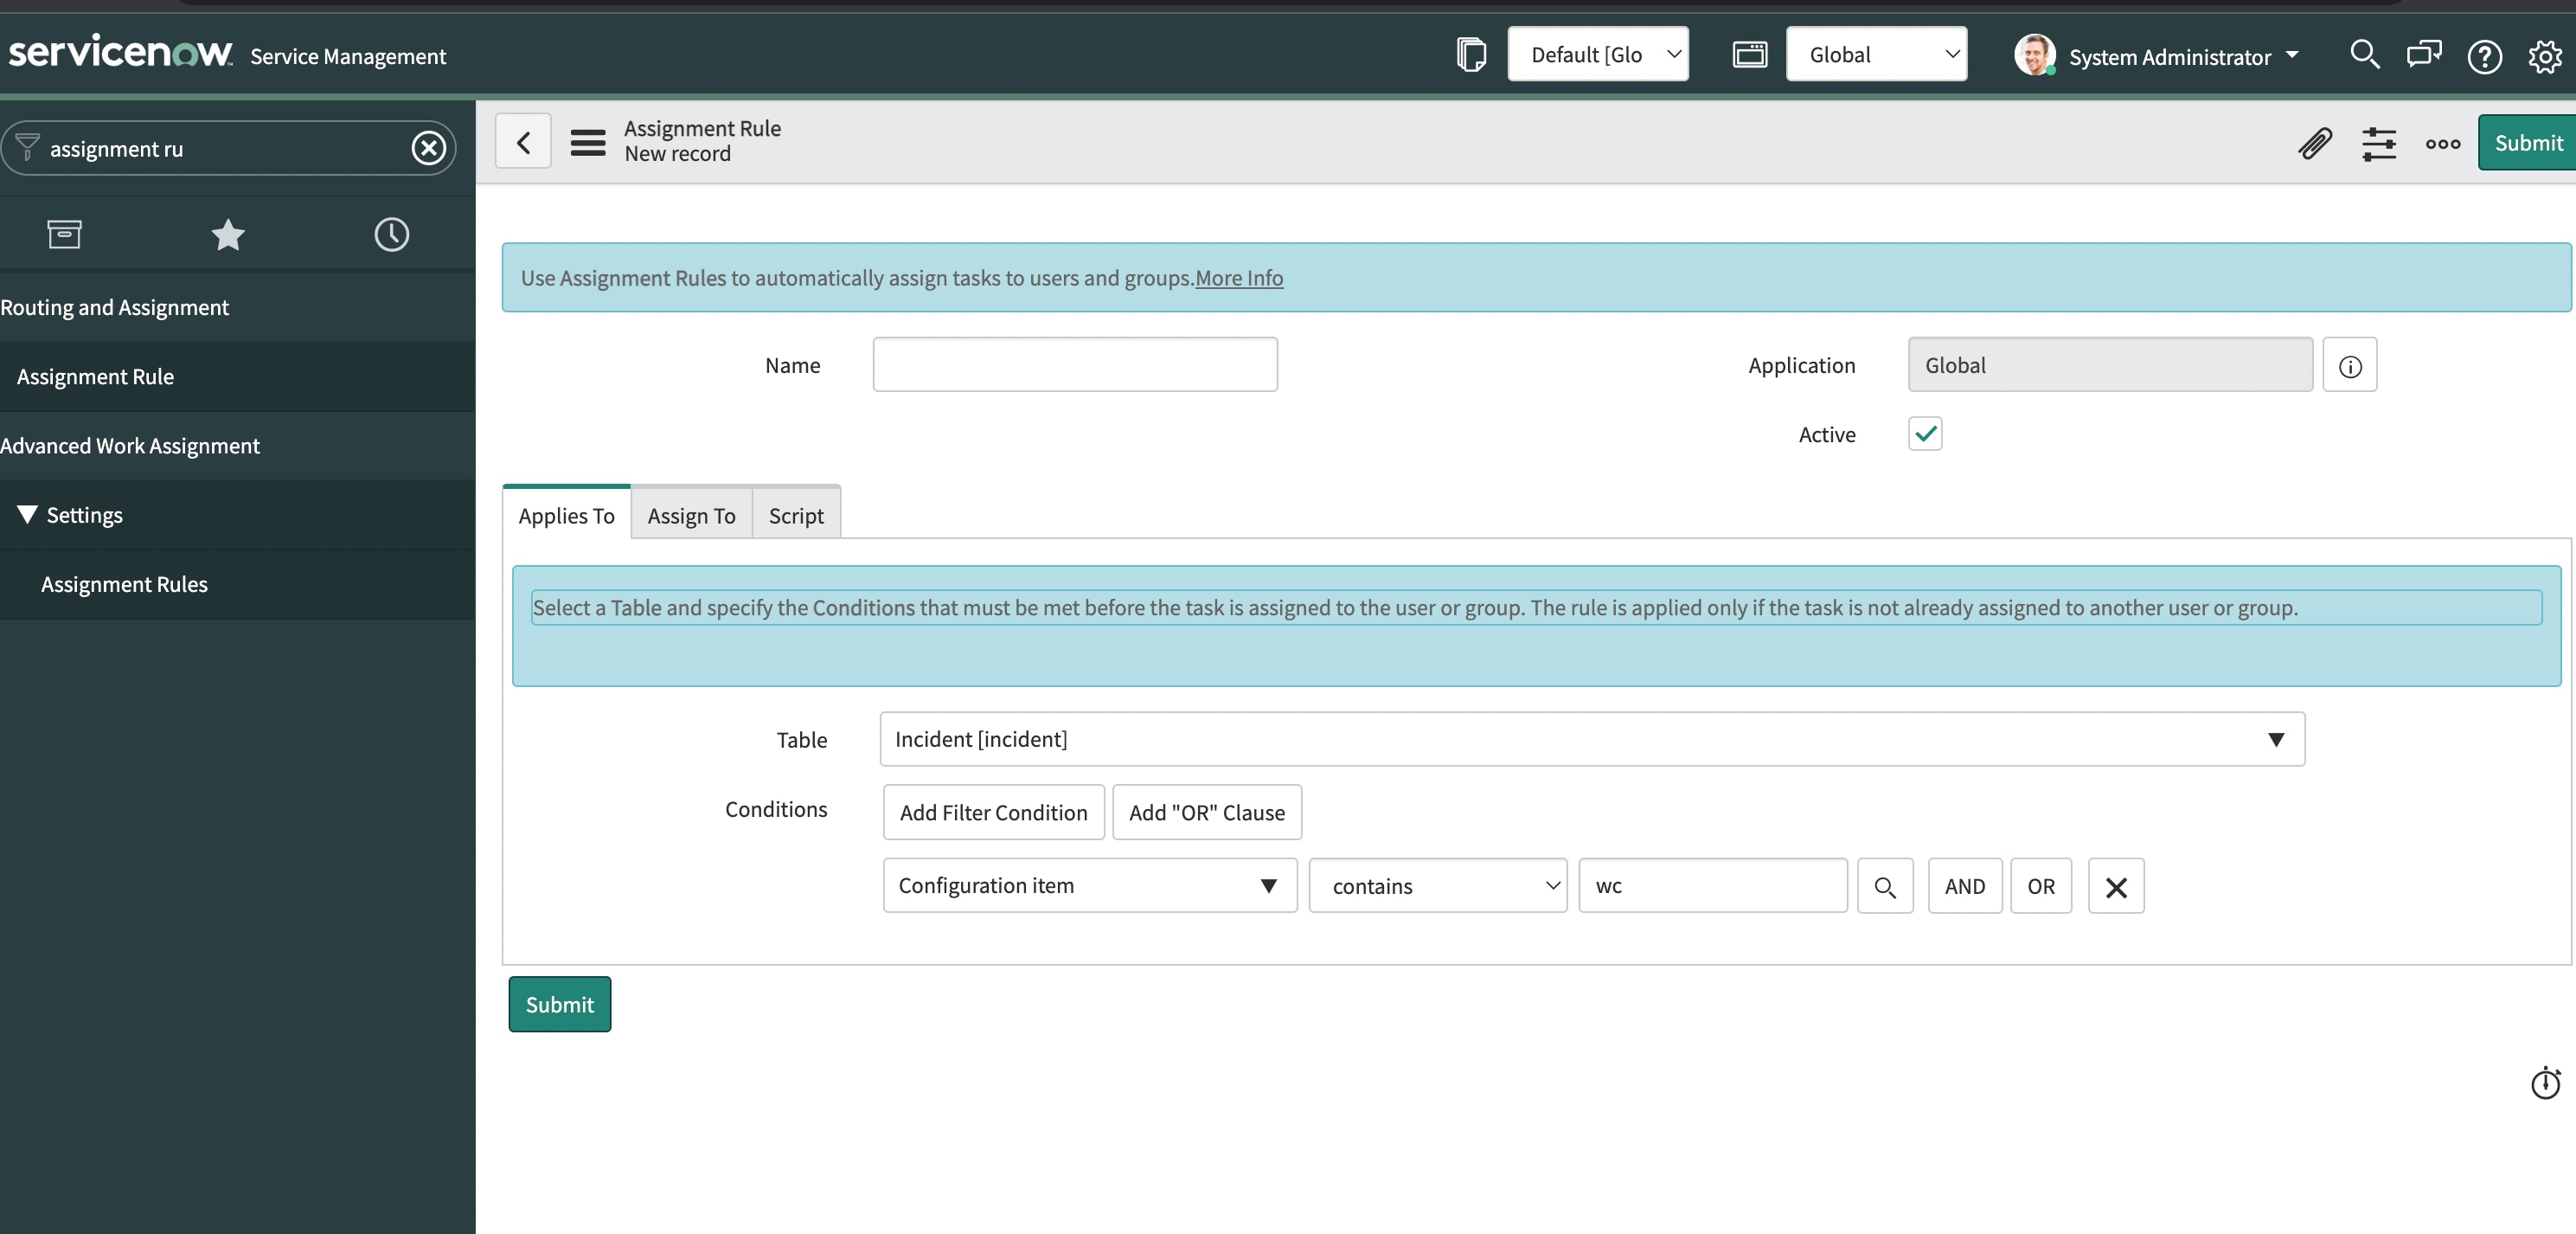Image resolution: width=2576 pixels, height=1234 pixels.
Task: Clear the filter navigator search
Action: (x=429, y=148)
